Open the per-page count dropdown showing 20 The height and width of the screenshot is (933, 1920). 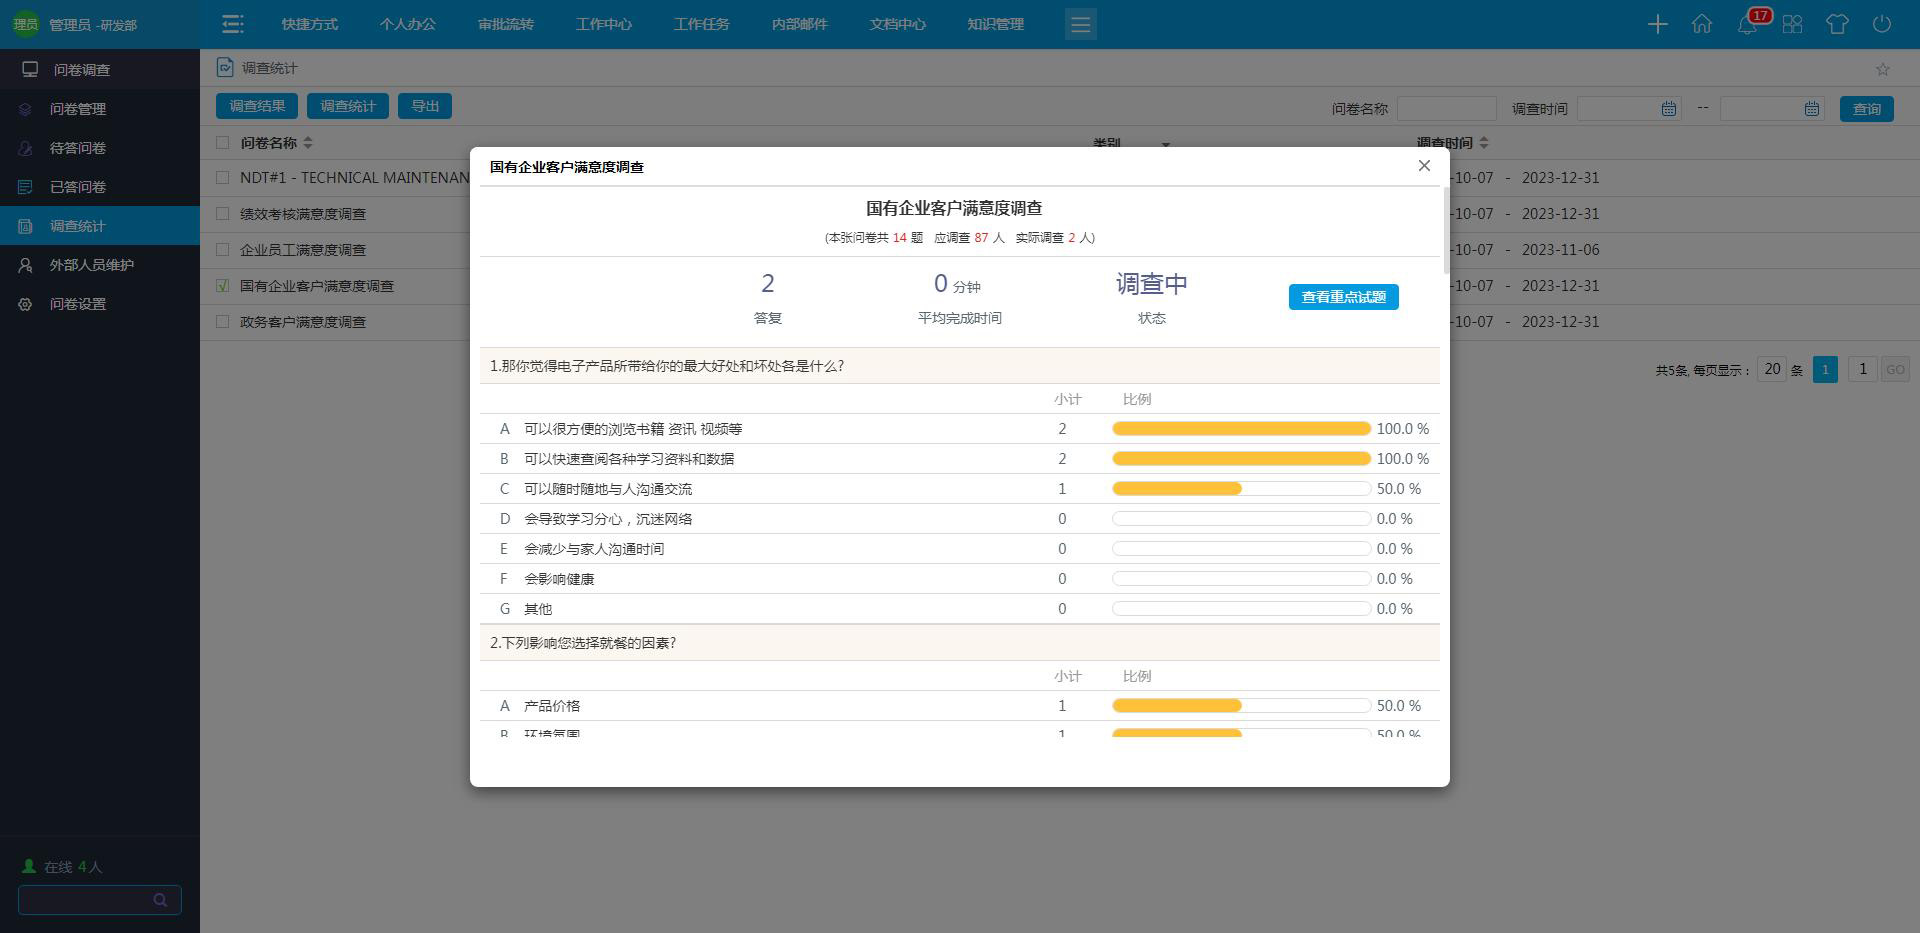pyautogui.click(x=1774, y=369)
